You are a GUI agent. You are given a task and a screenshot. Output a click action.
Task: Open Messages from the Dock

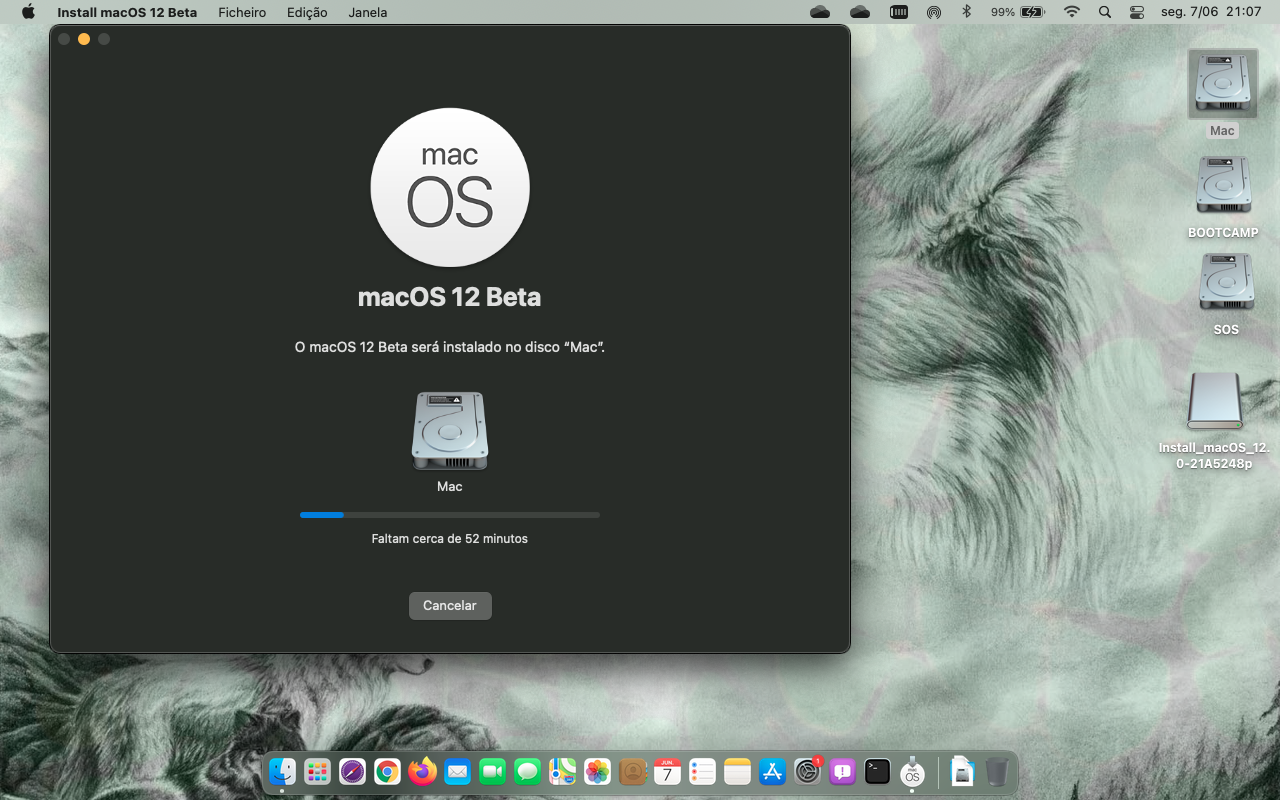[x=528, y=771]
